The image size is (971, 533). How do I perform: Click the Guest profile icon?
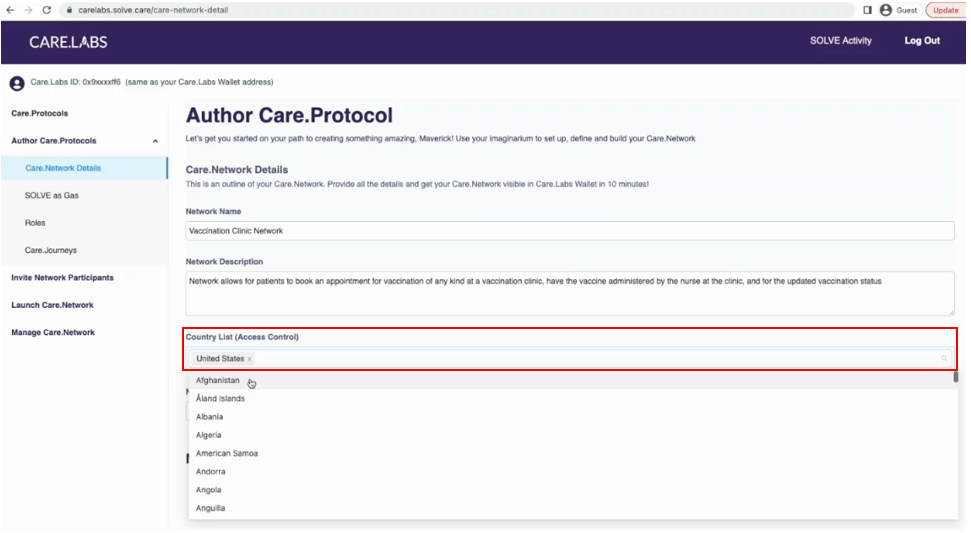[886, 10]
